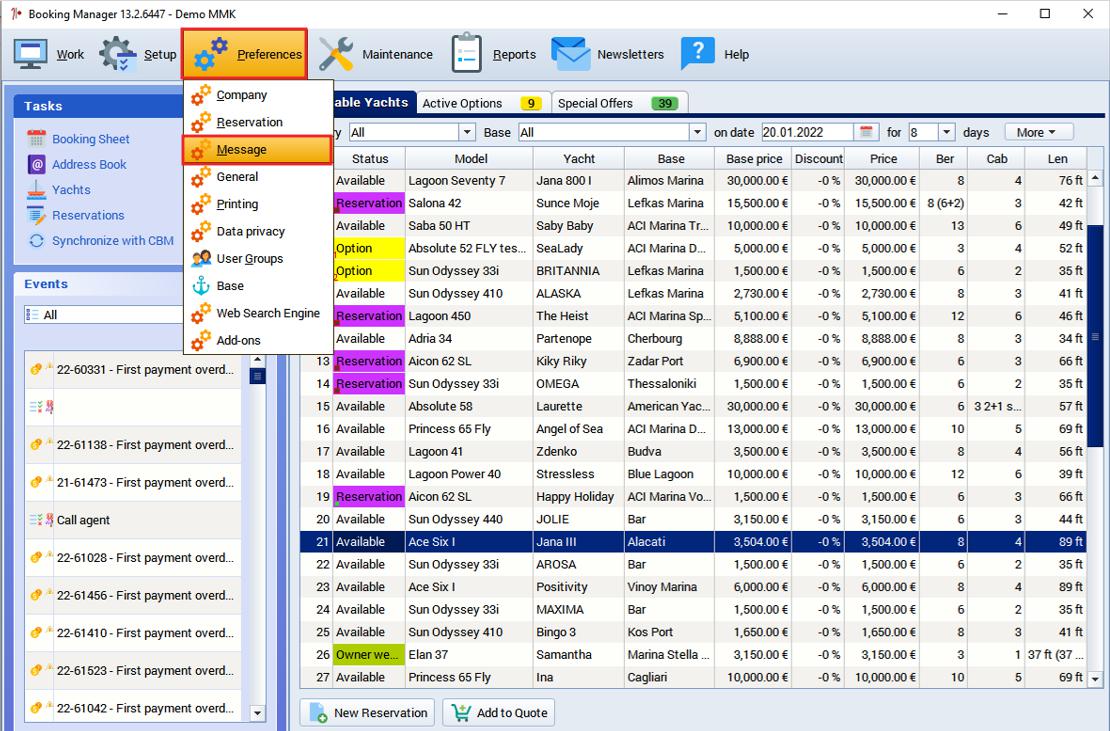Click the Status column header
The height and width of the screenshot is (731, 1110).
coord(370,159)
